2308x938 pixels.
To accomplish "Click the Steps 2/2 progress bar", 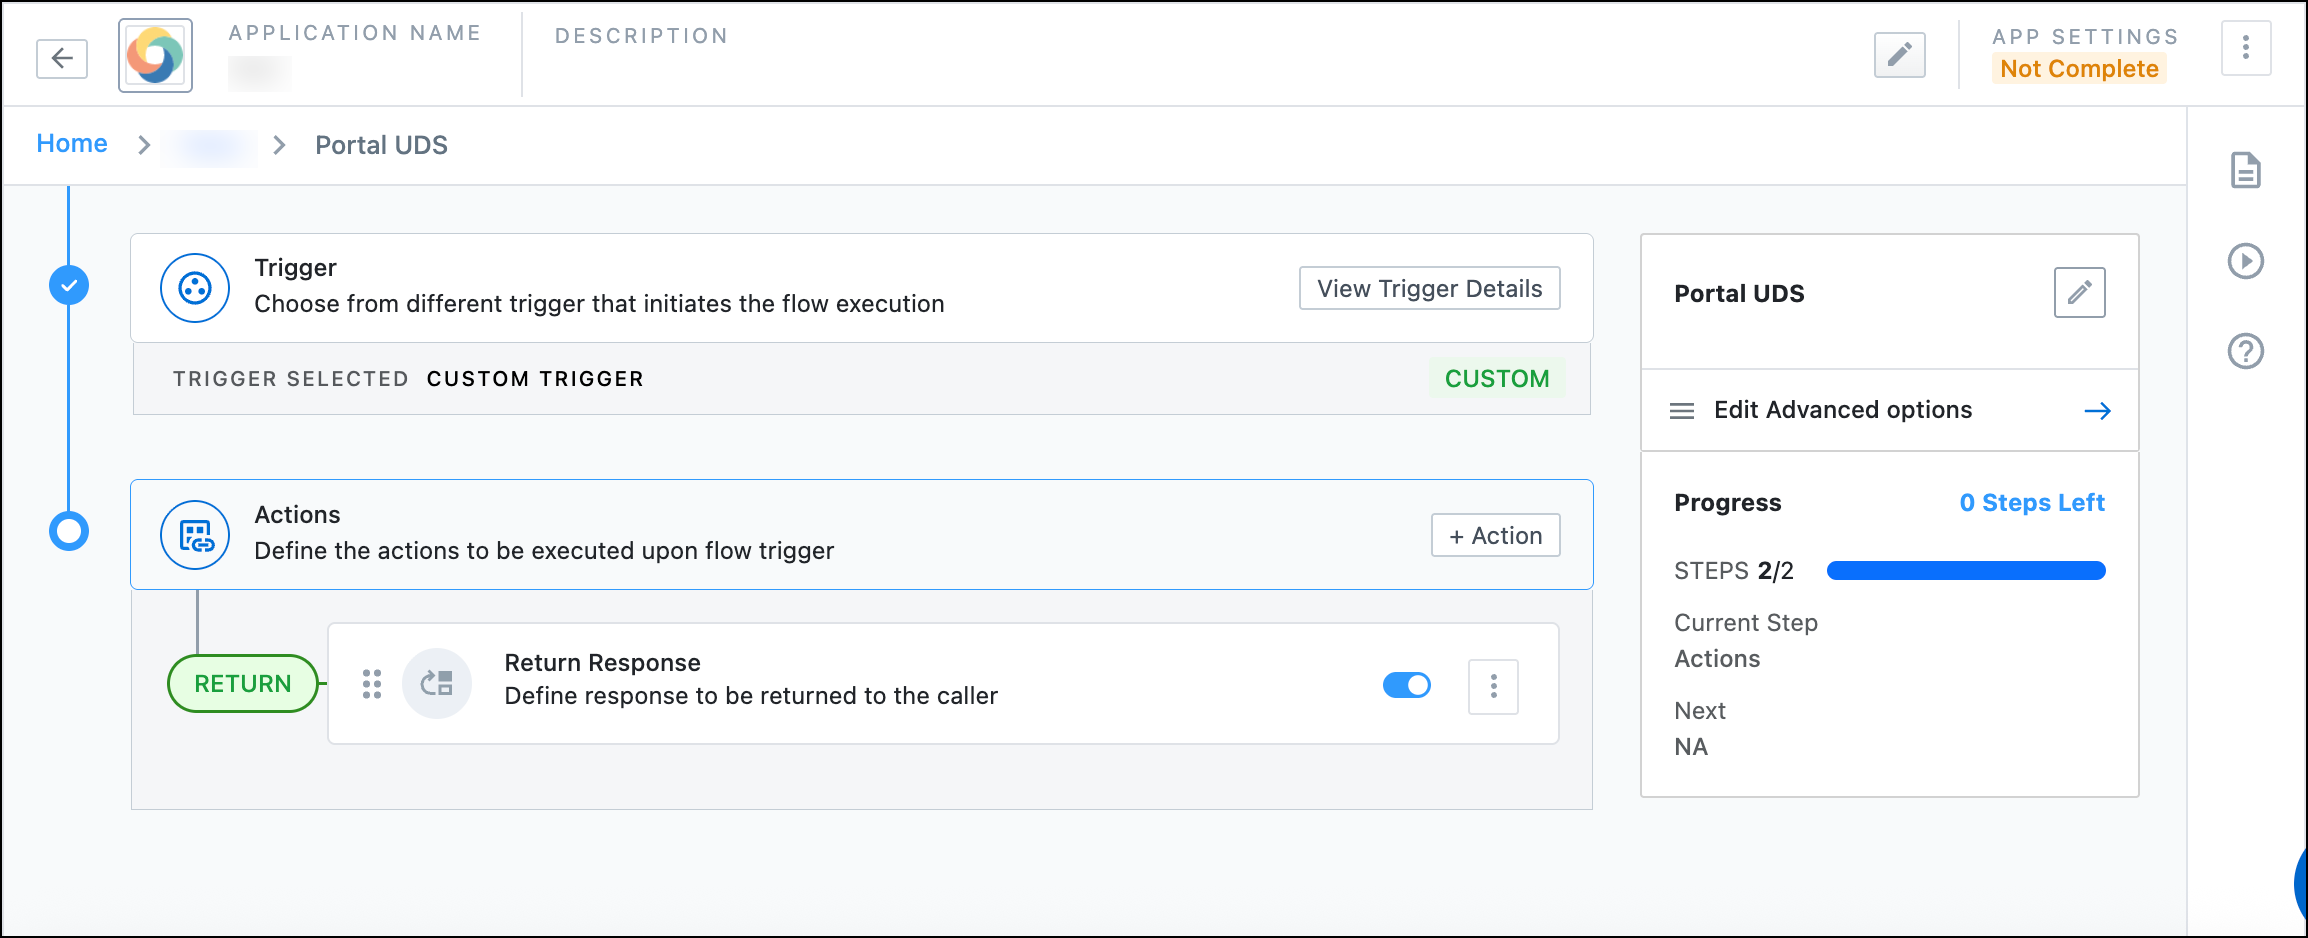I will [1963, 570].
